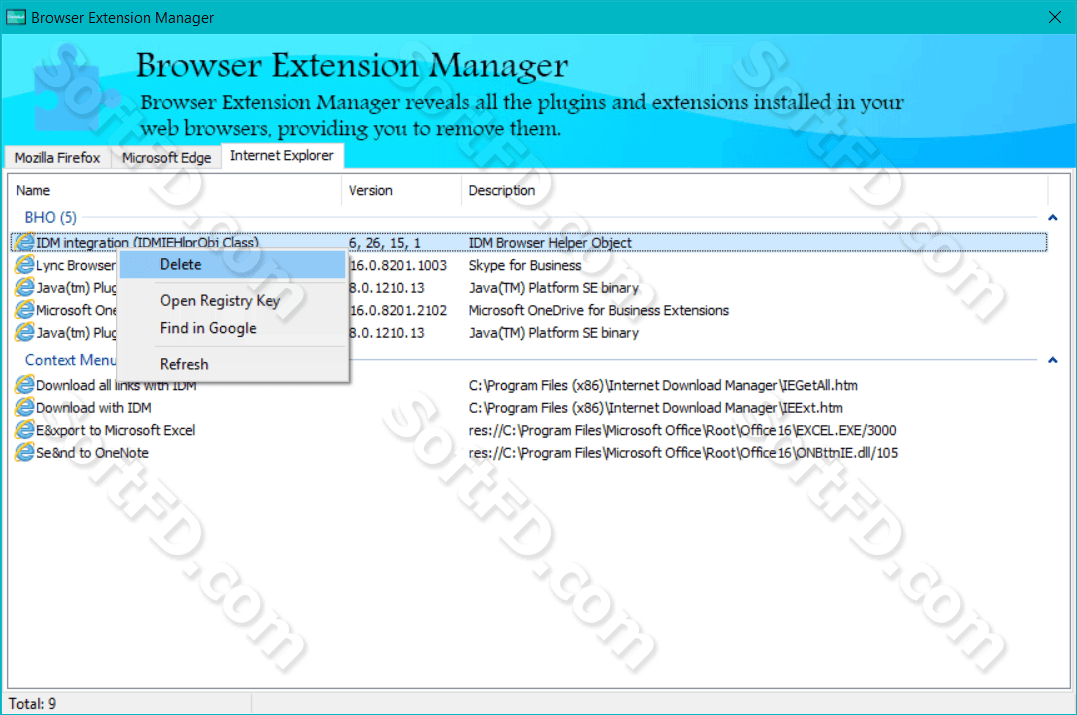Sort by the Version column header

coord(401,190)
